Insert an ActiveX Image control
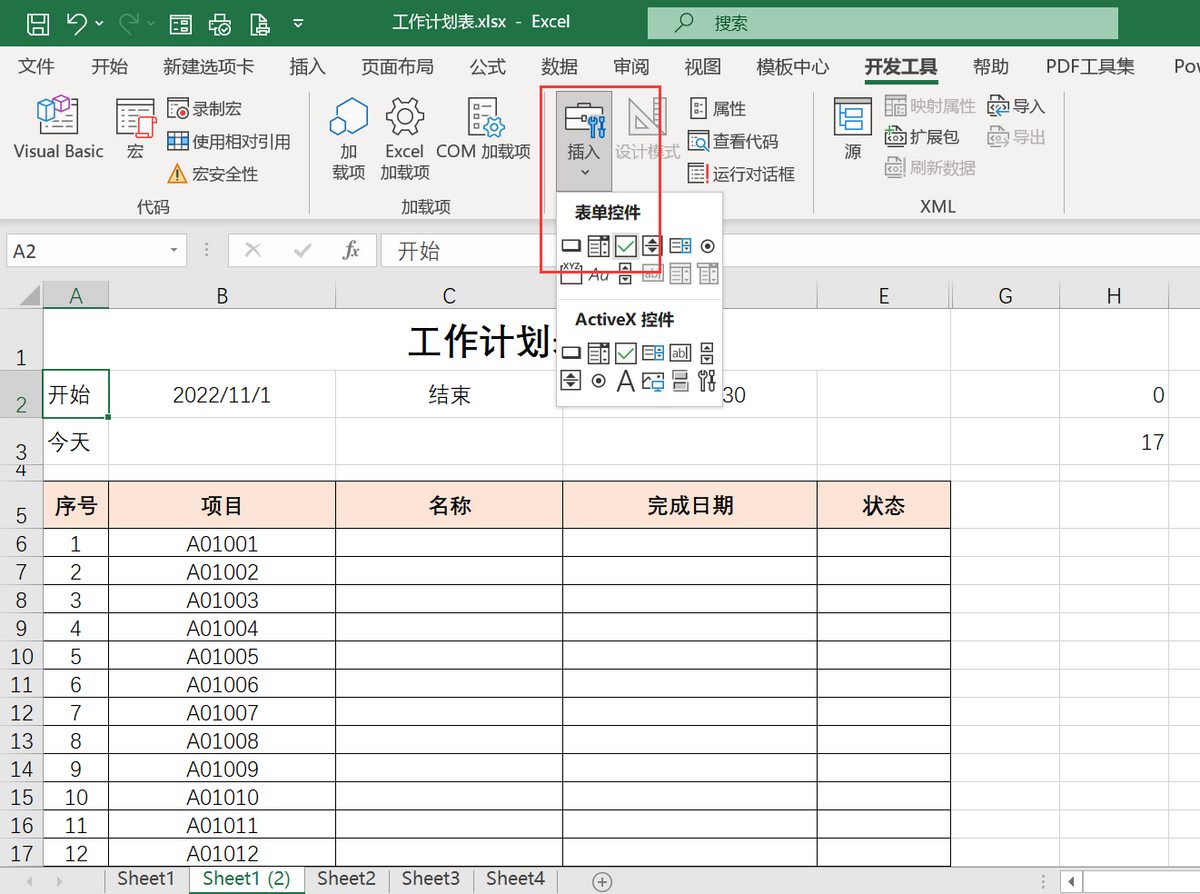This screenshot has height=894, width=1200. pos(653,380)
